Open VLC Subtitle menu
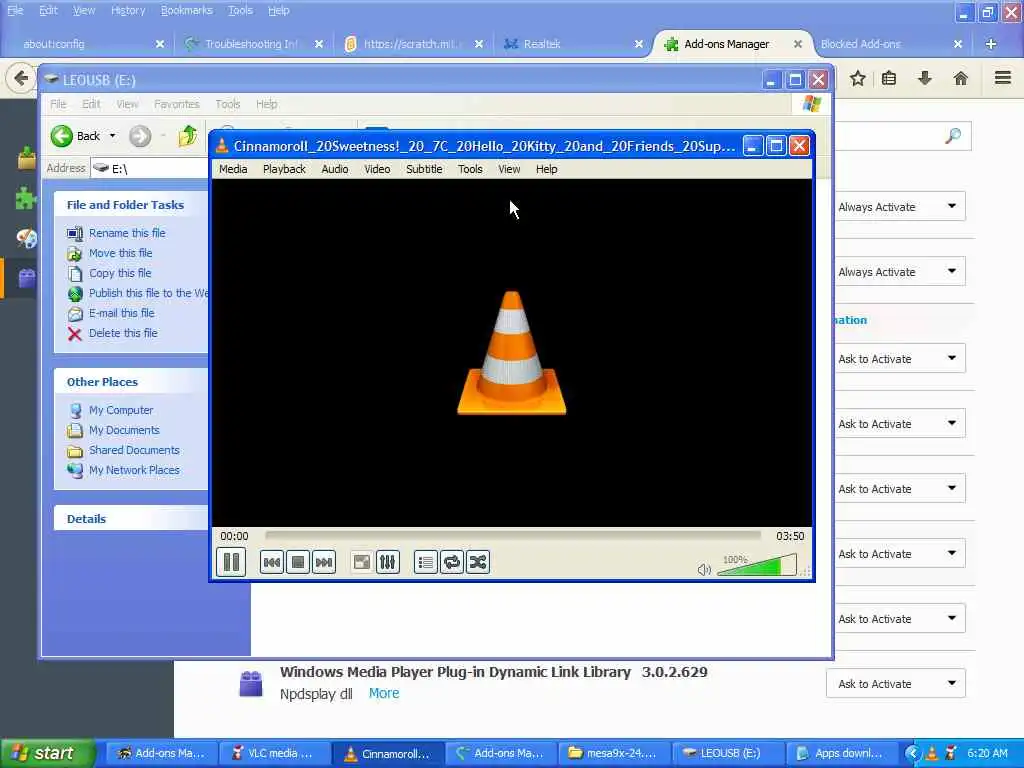 click(424, 169)
